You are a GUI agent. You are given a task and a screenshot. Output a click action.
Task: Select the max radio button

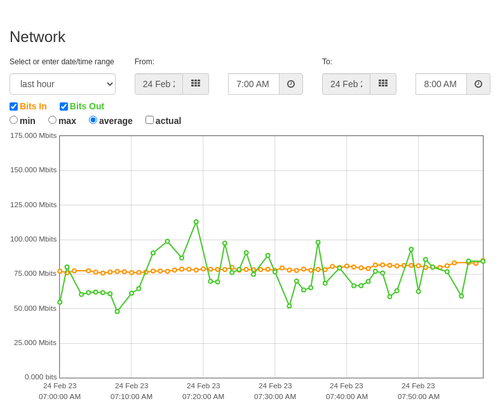[x=52, y=120]
